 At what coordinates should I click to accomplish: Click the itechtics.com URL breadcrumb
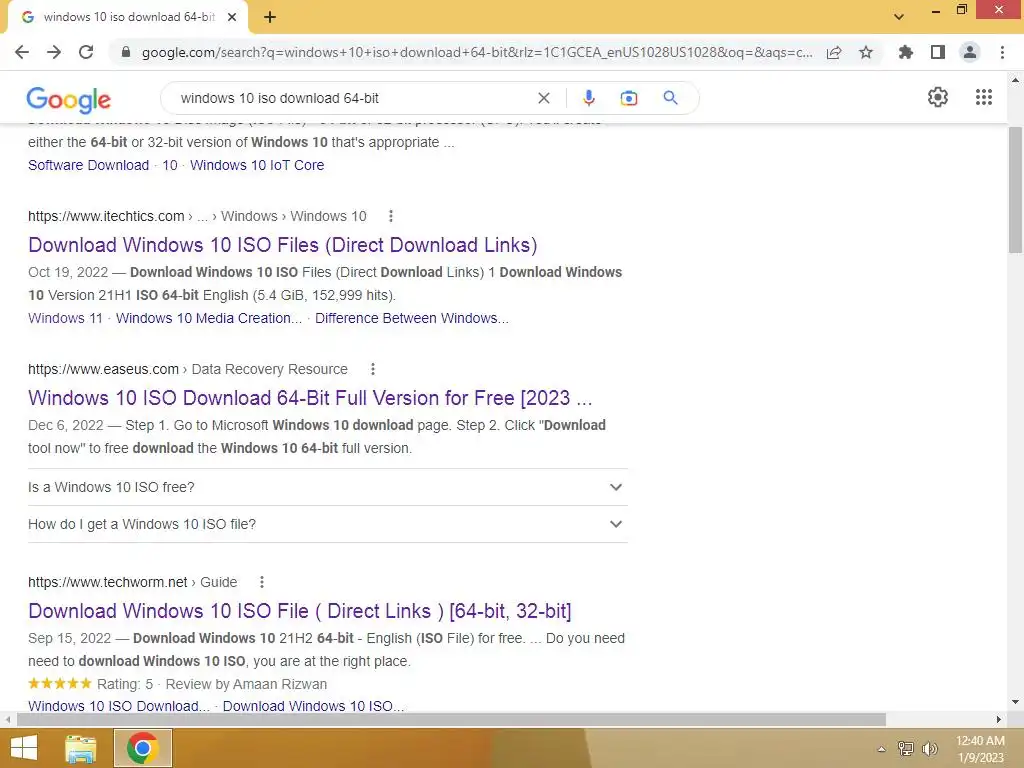(106, 216)
